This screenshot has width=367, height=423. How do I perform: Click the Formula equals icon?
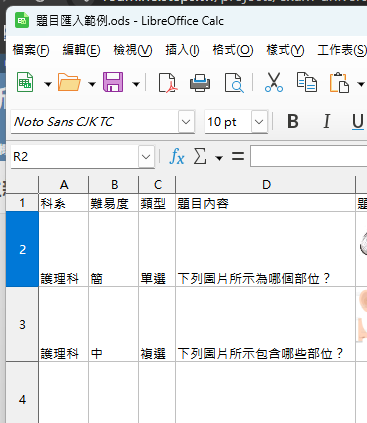pyautogui.click(x=238, y=156)
